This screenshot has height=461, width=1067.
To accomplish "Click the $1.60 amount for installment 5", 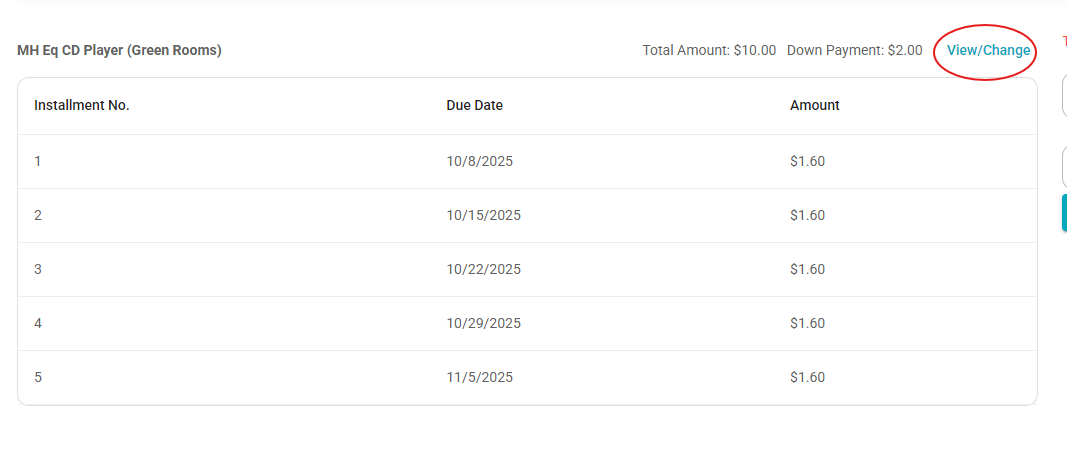I will [x=808, y=377].
